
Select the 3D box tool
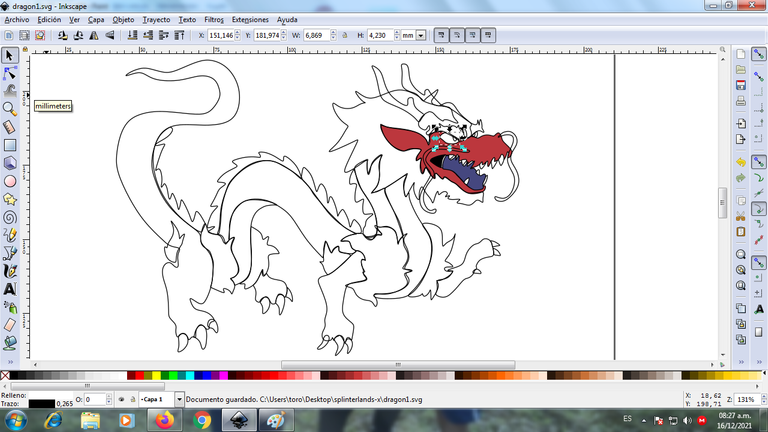click(9, 163)
